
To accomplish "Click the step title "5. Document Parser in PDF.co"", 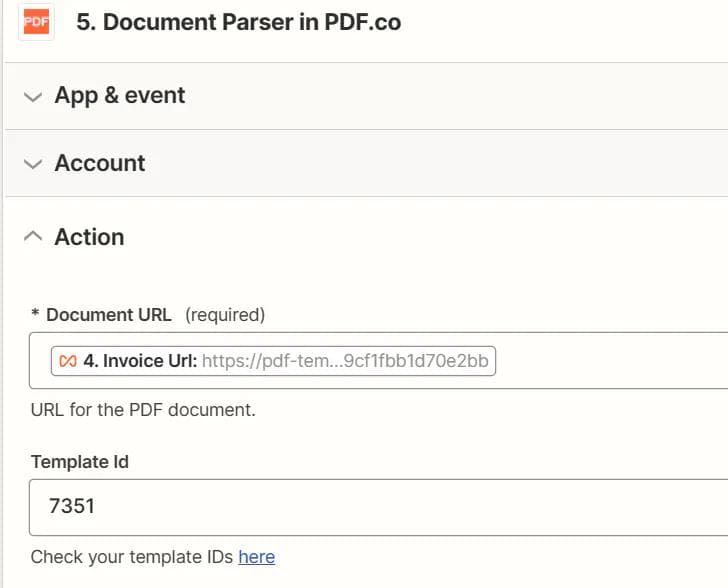I will pyautogui.click(x=239, y=22).
